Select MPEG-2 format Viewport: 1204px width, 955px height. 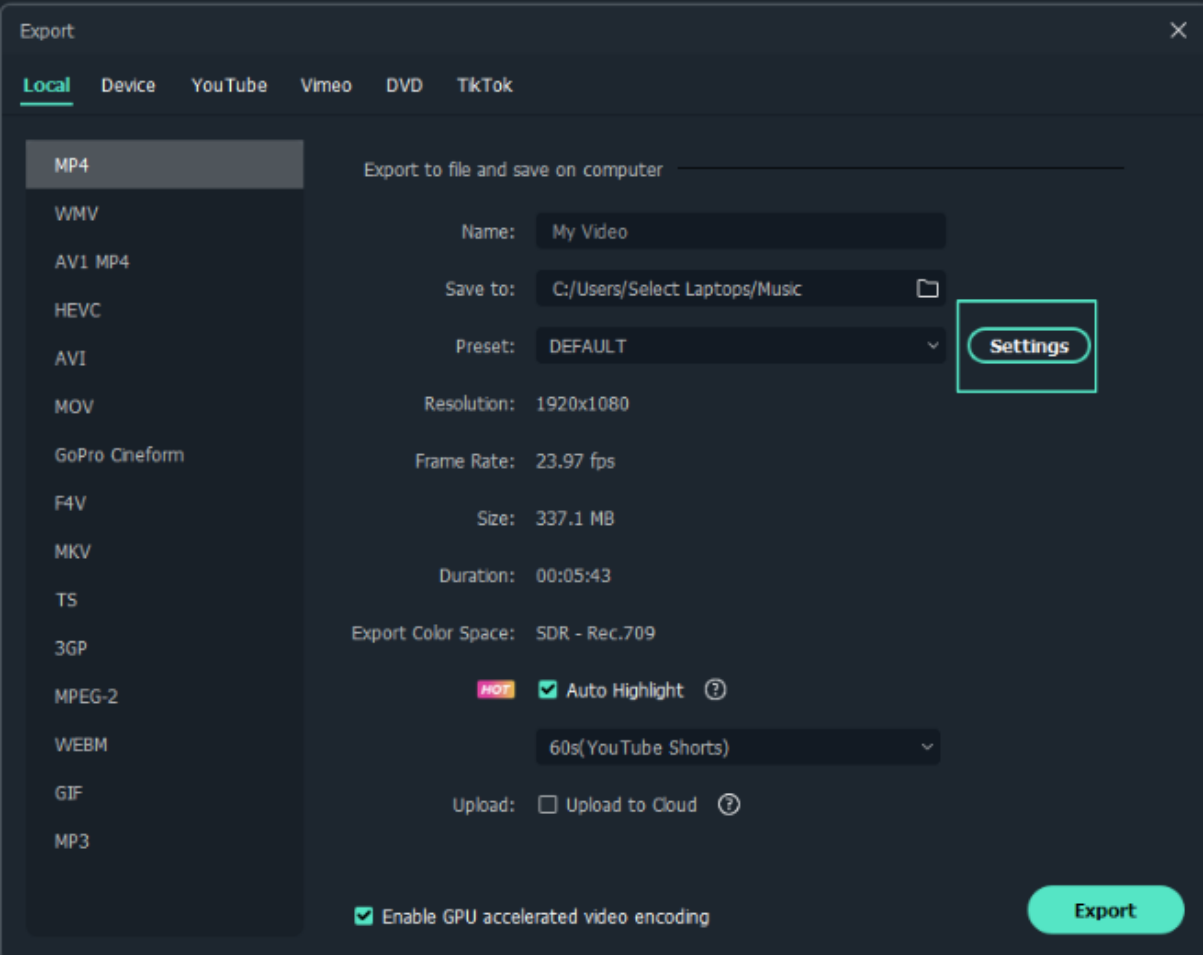click(165, 696)
